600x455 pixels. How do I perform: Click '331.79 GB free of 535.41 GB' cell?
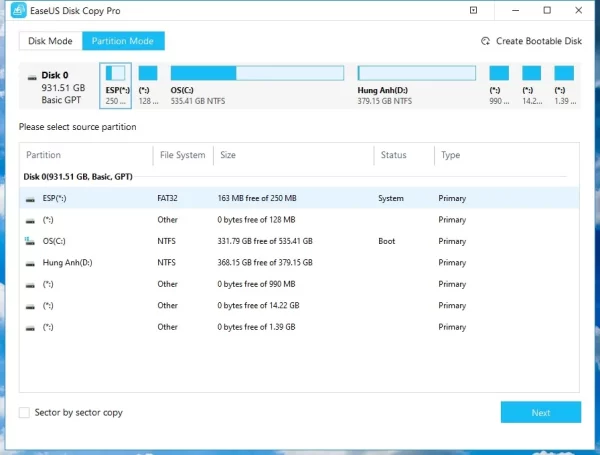[265, 241]
